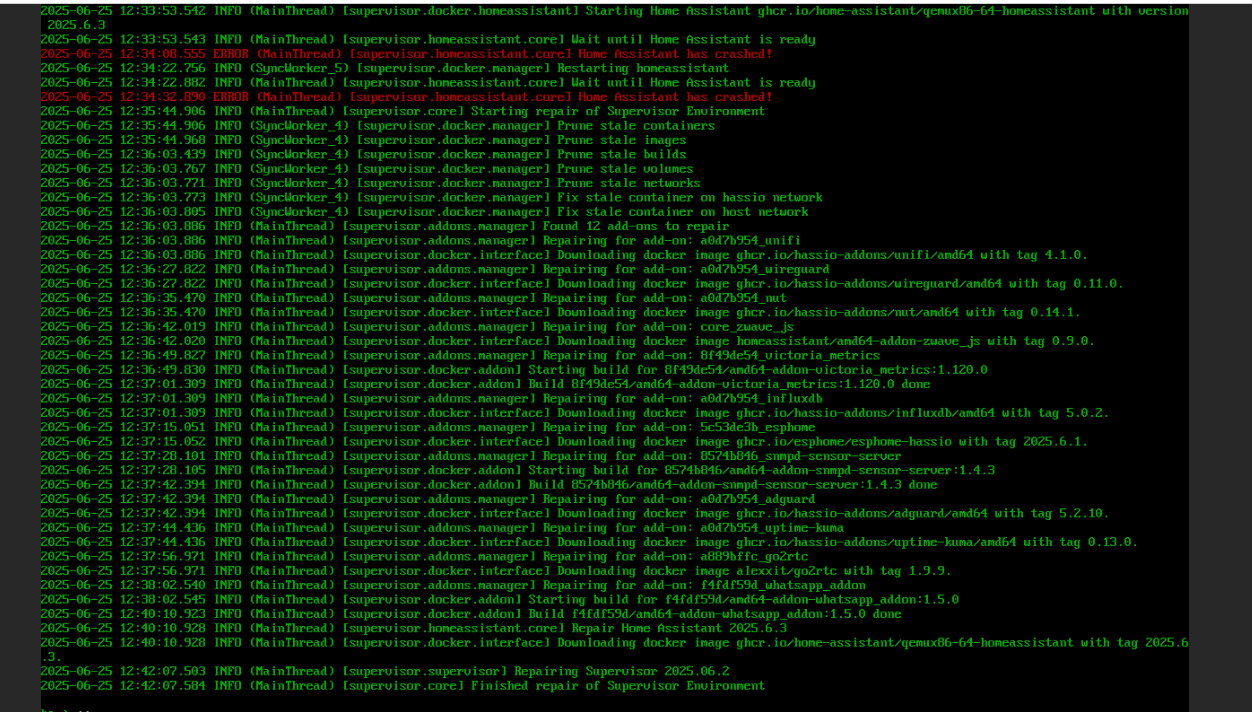Select add-on name 'a0d7b954_influxdb'

point(761,399)
